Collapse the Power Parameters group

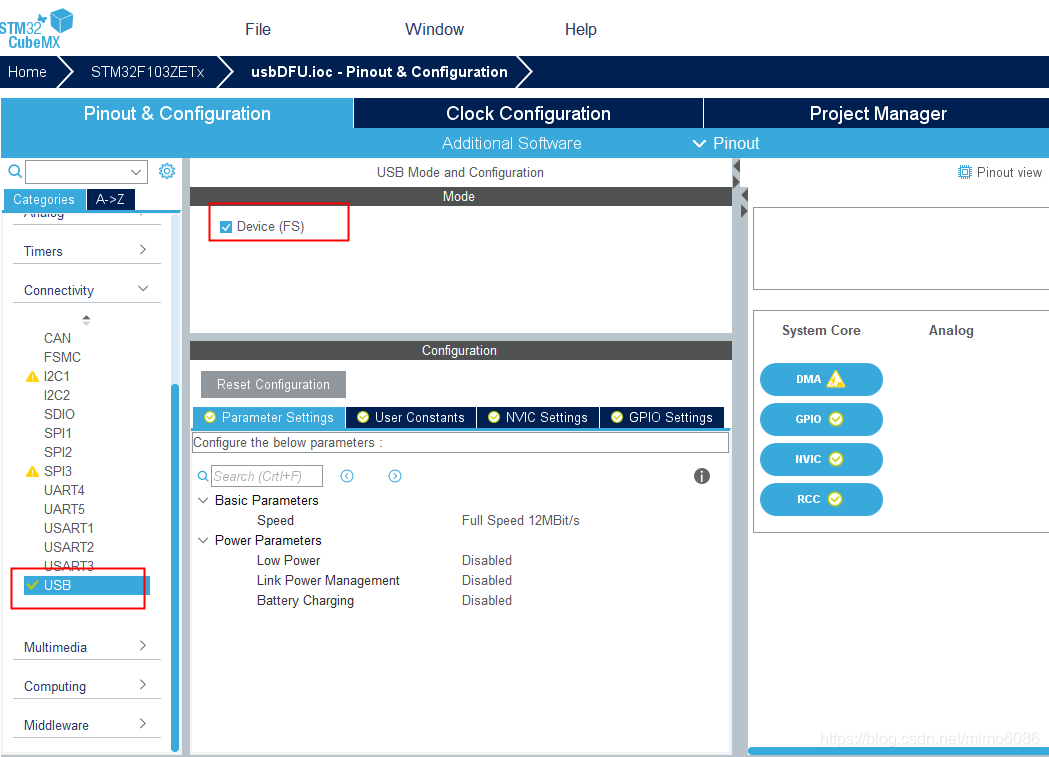[203, 540]
